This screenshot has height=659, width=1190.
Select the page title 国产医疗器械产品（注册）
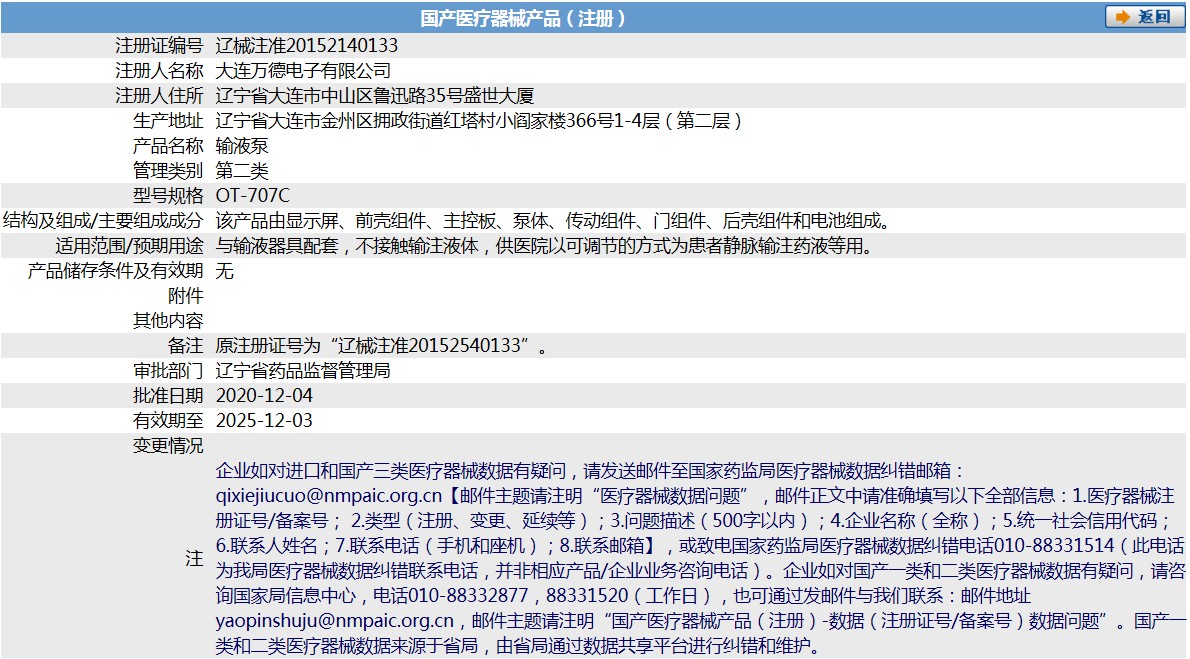pyautogui.click(x=523, y=18)
